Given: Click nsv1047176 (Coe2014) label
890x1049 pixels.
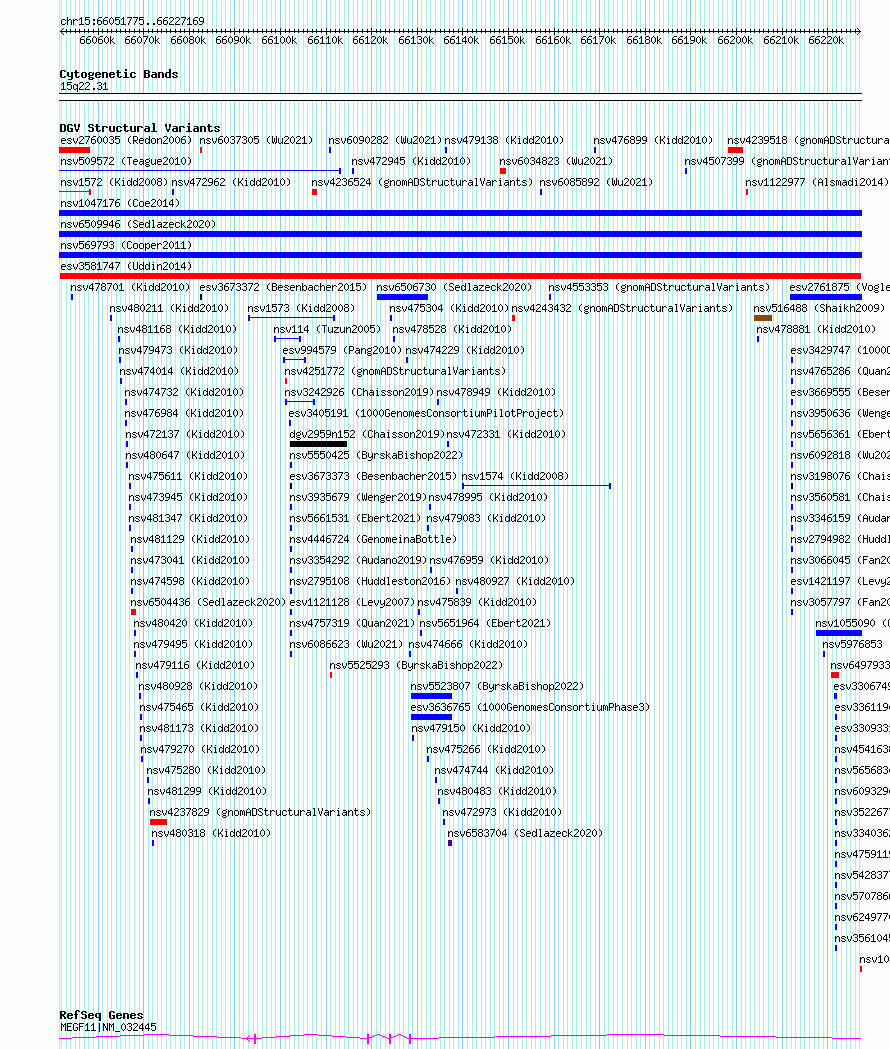Looking at the screenshot, I should click(x=120, y=203).
